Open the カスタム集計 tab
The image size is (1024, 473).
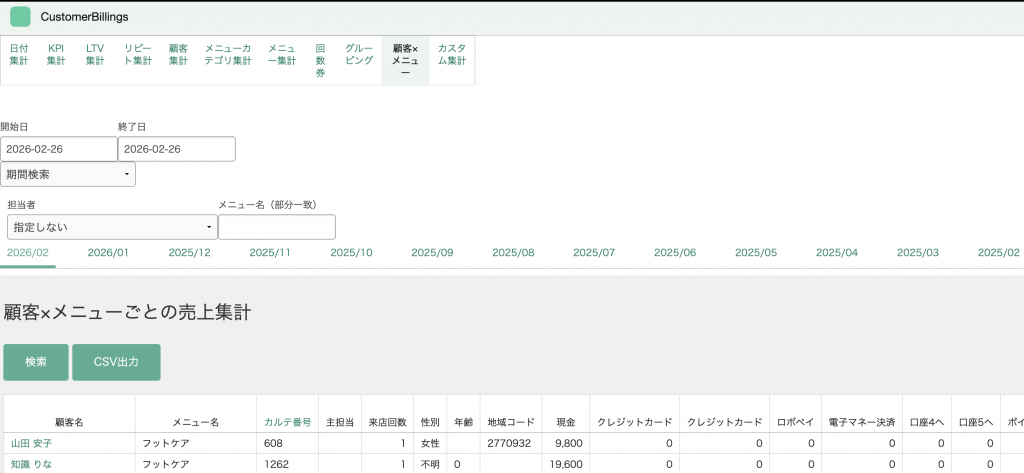452,54
